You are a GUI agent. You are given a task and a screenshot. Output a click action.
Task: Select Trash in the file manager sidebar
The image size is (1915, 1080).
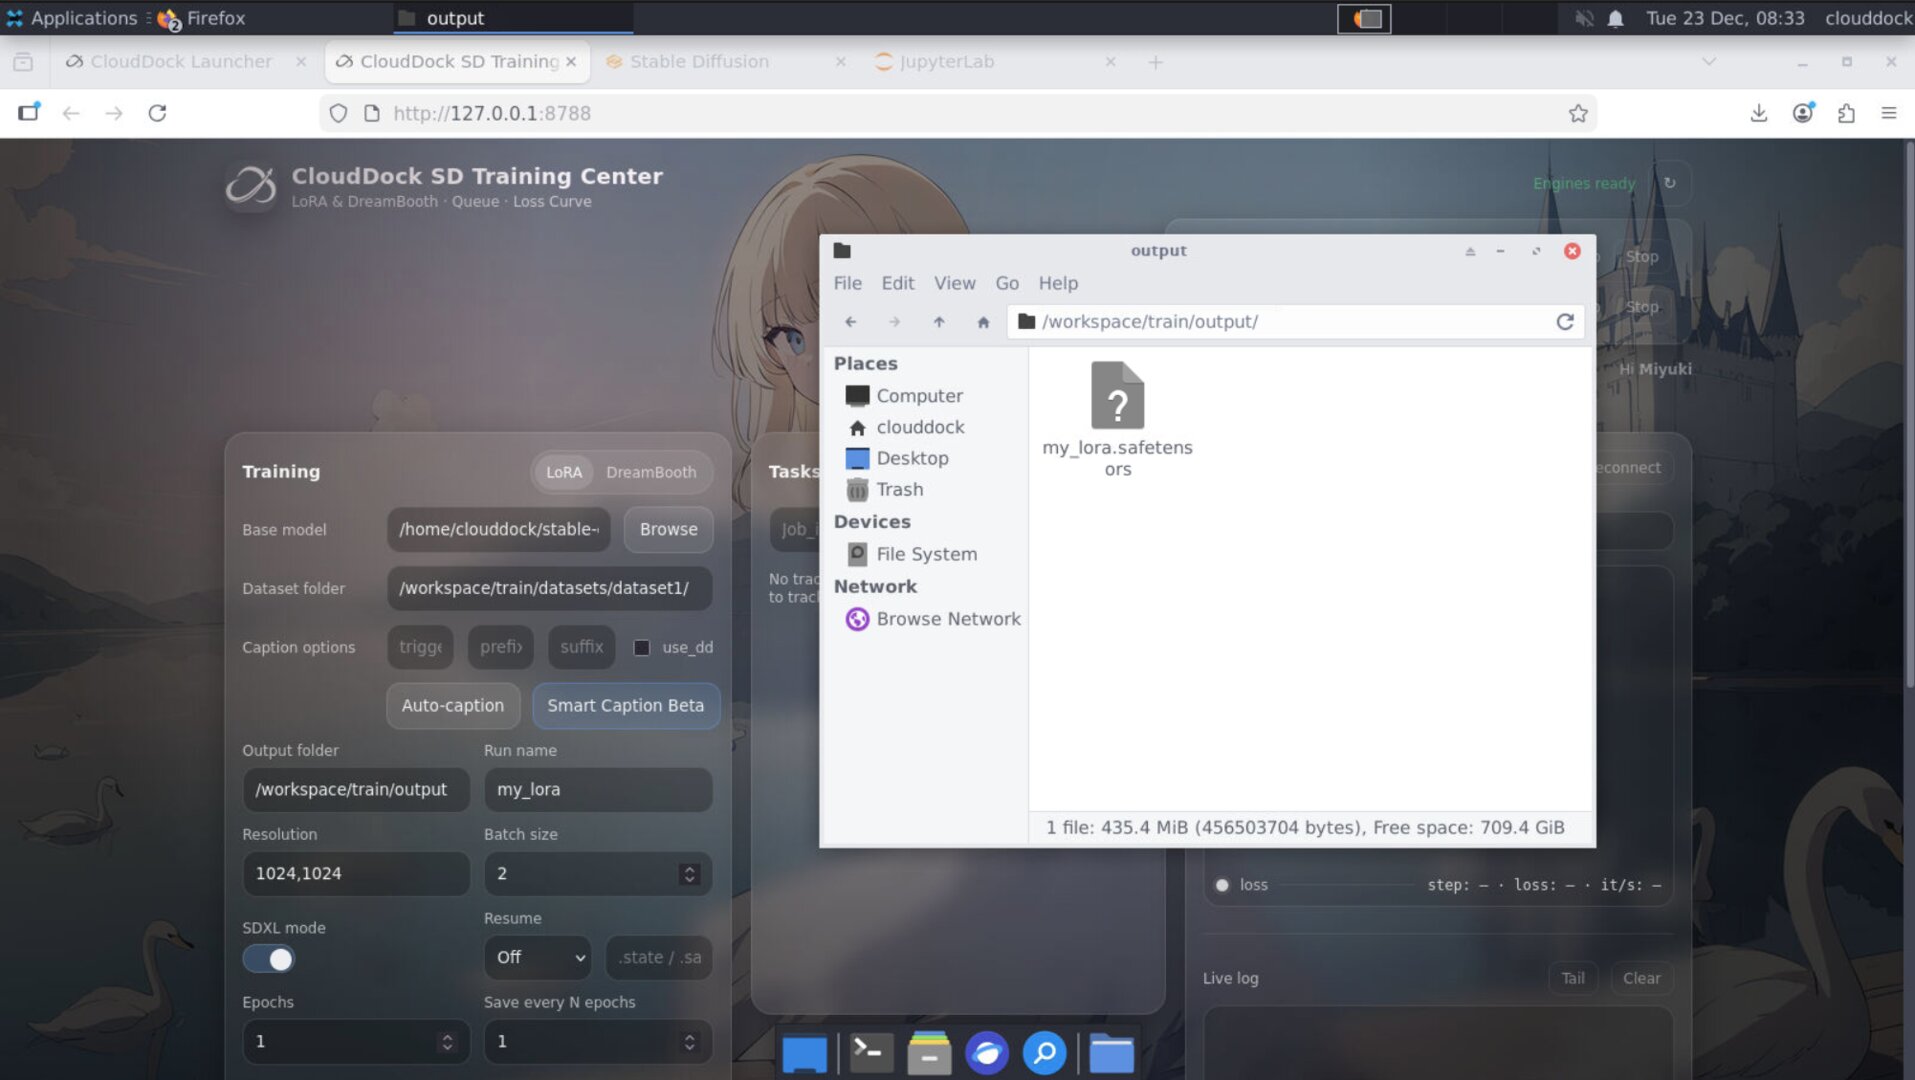pos(898,489)
